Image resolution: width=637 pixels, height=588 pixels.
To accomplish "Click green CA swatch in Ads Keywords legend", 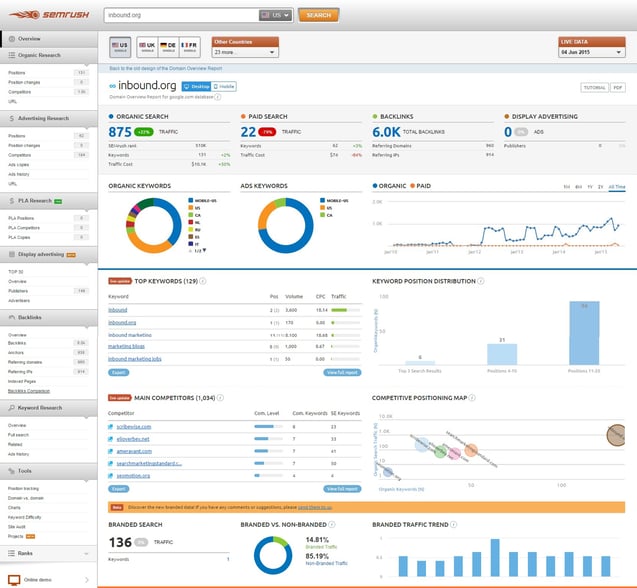I will pyautogui.click(x=323, y=215).
